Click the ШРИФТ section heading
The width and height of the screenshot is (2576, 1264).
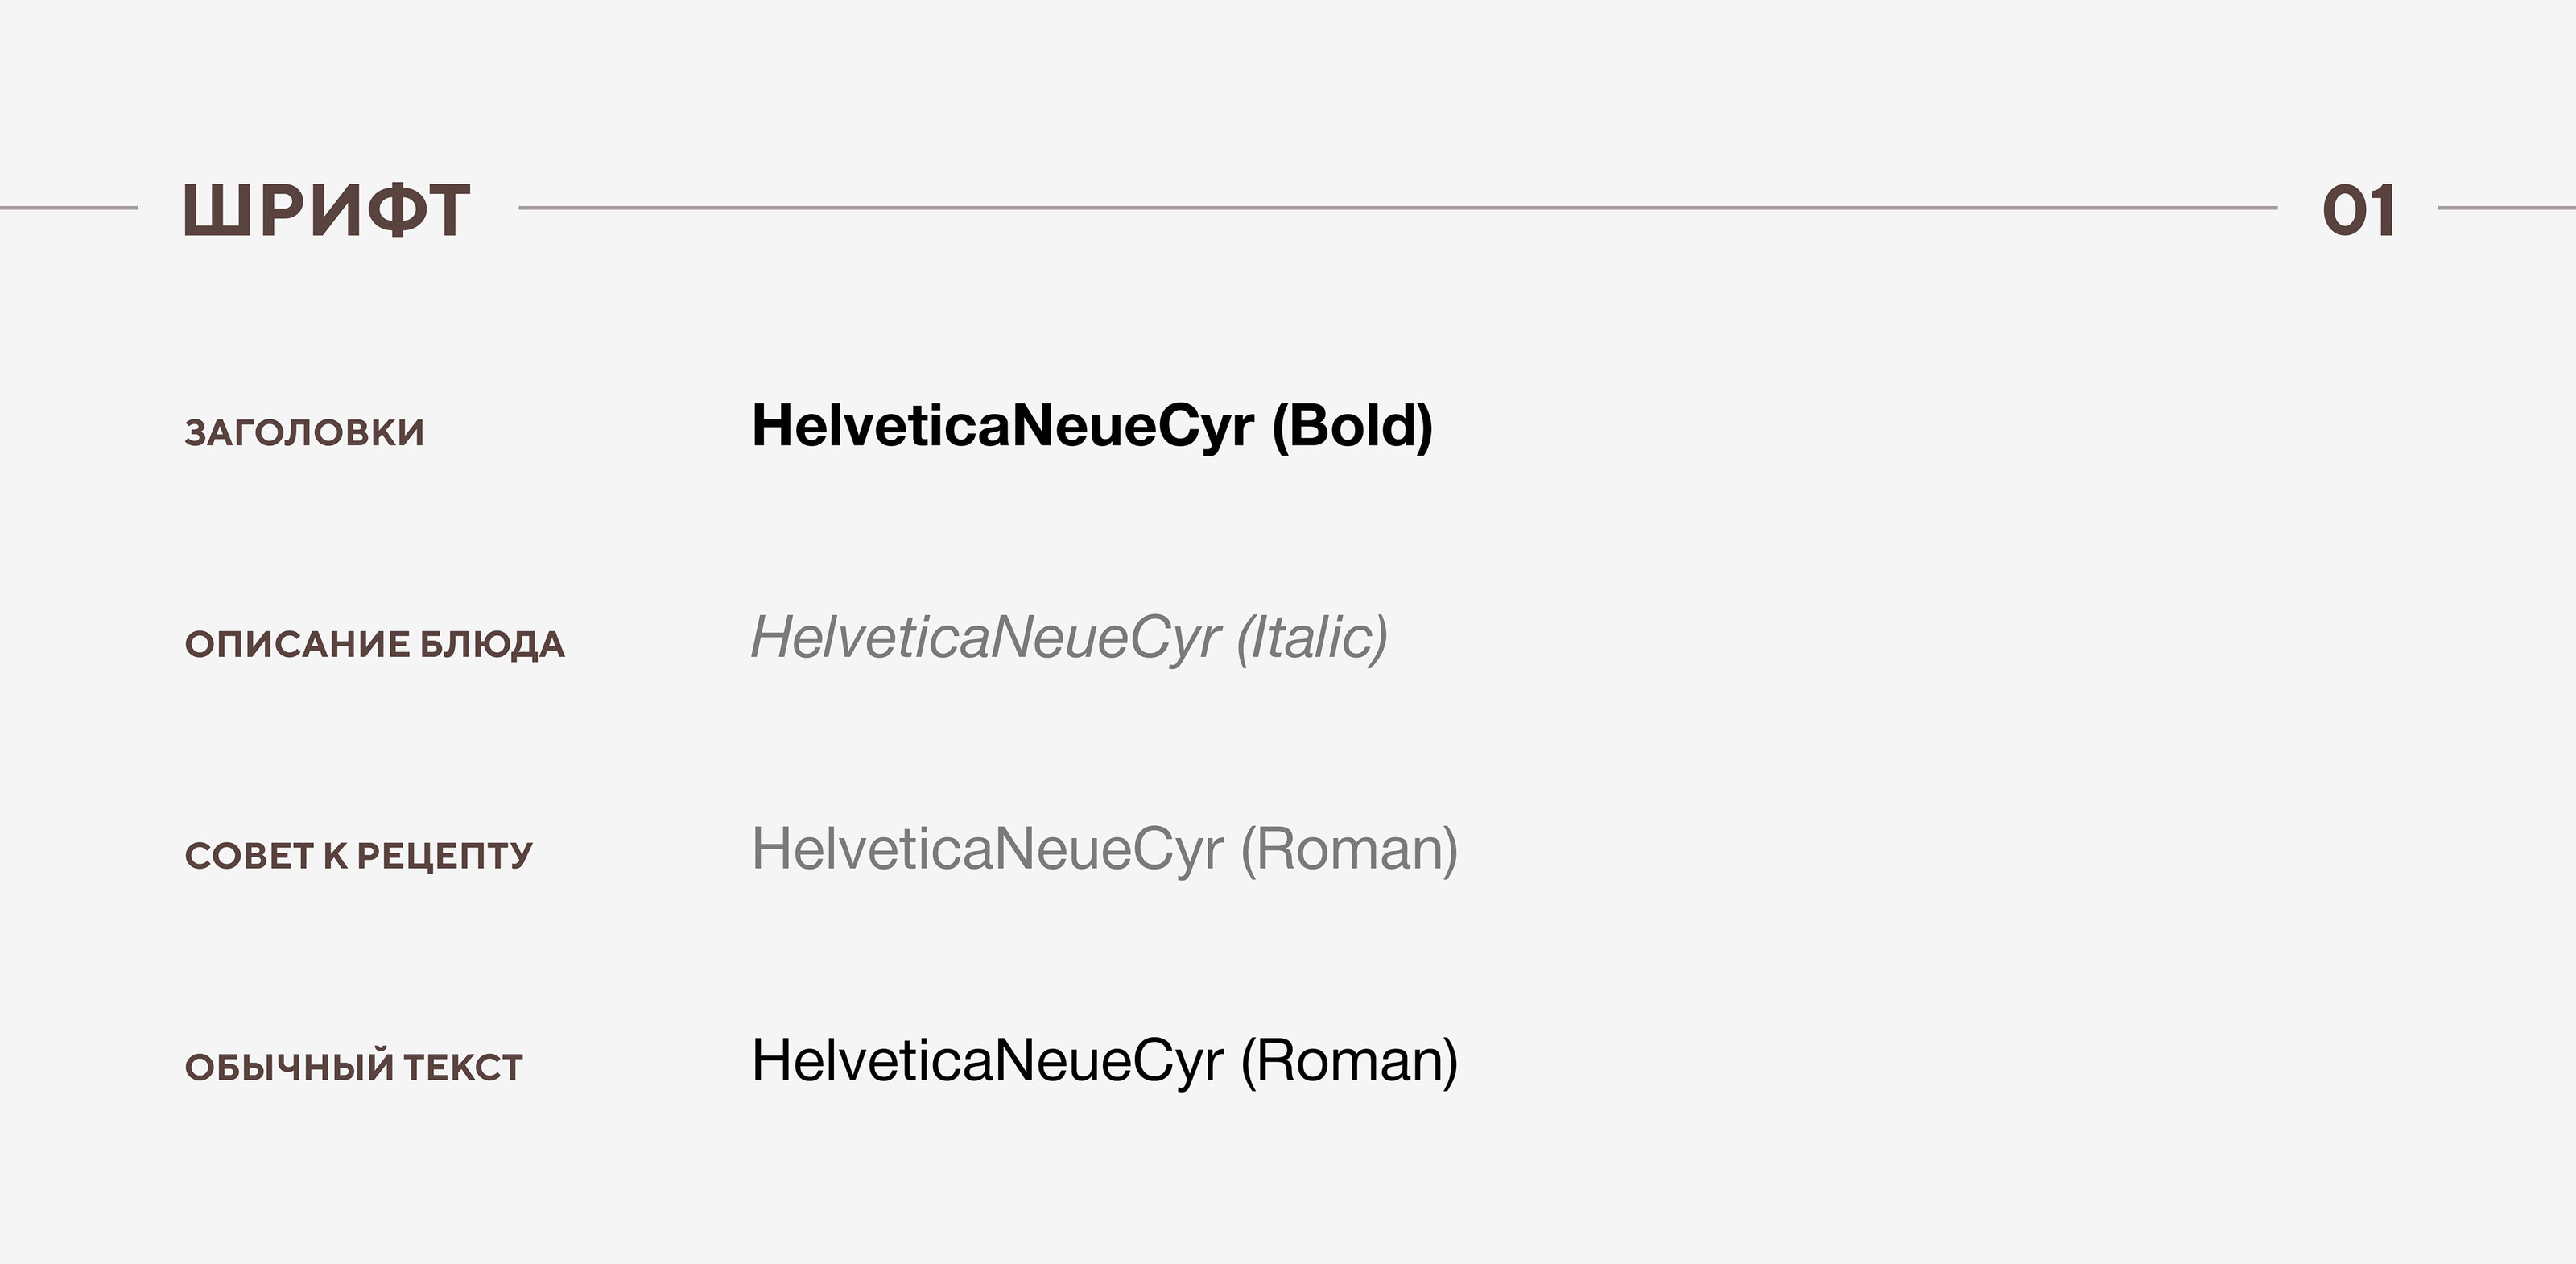click(326, 210)
